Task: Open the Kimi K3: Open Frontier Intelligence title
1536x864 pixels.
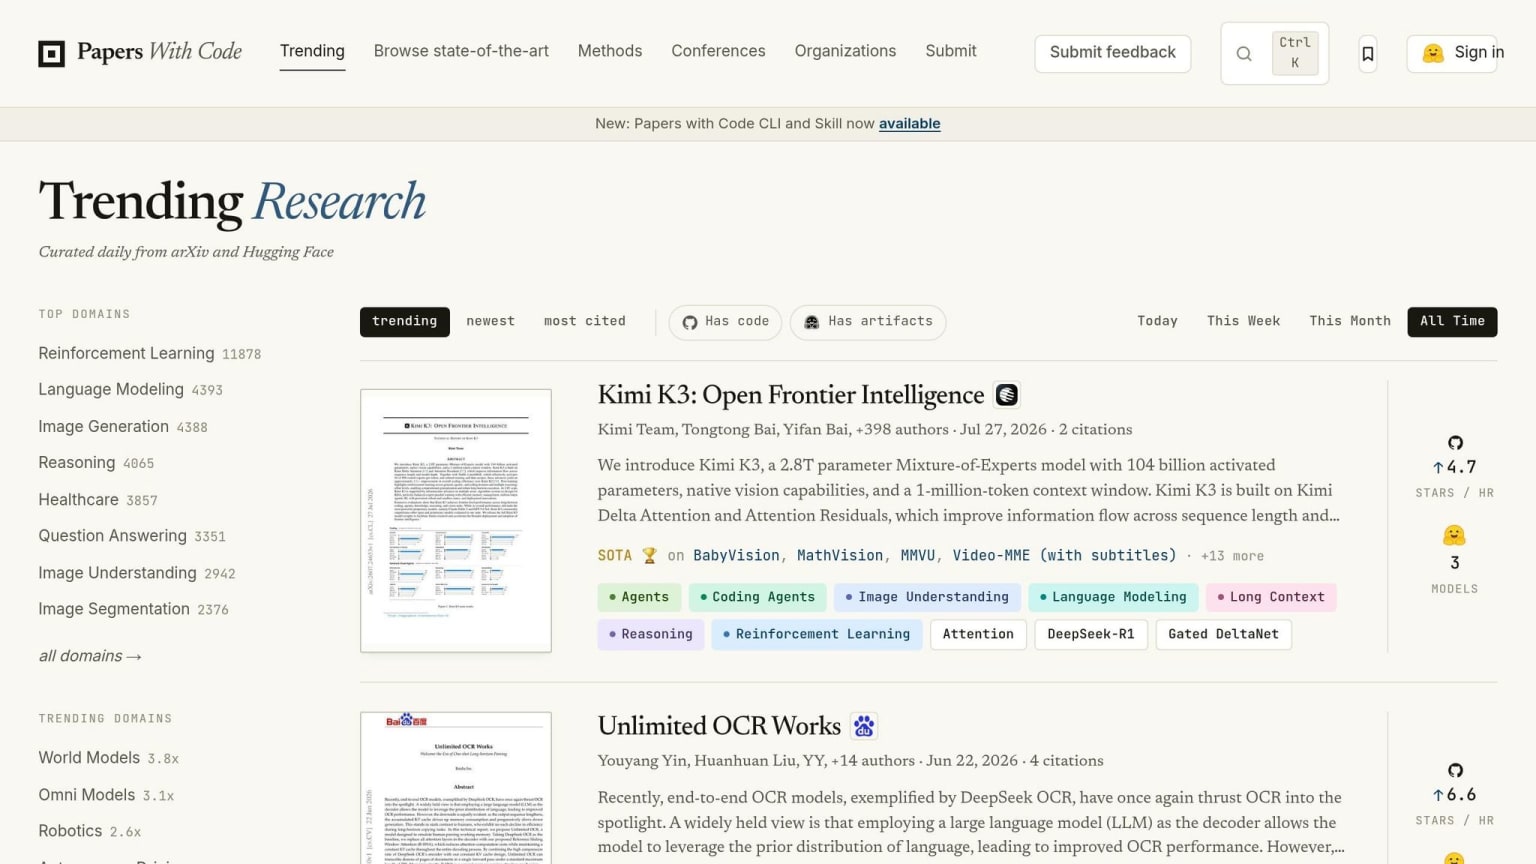Action: pos(791,395)
